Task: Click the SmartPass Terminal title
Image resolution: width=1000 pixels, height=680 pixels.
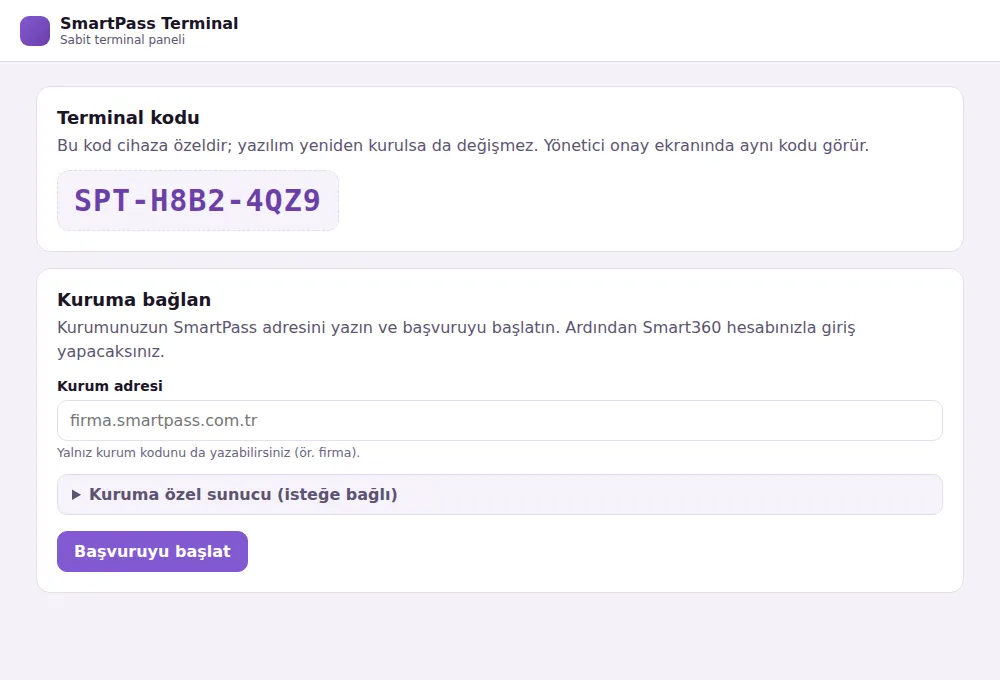Action: click(x=149, y=23)
